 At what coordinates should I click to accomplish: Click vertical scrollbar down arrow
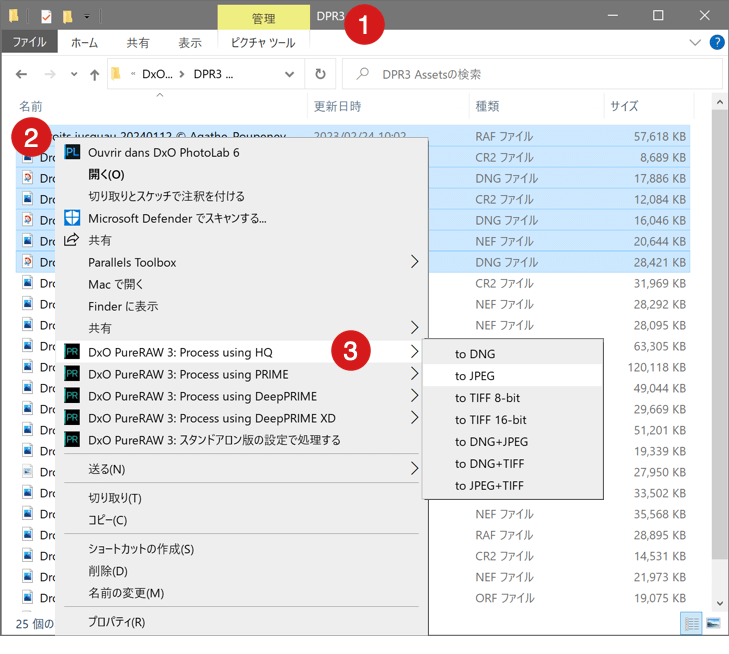(x=720, y=603)
